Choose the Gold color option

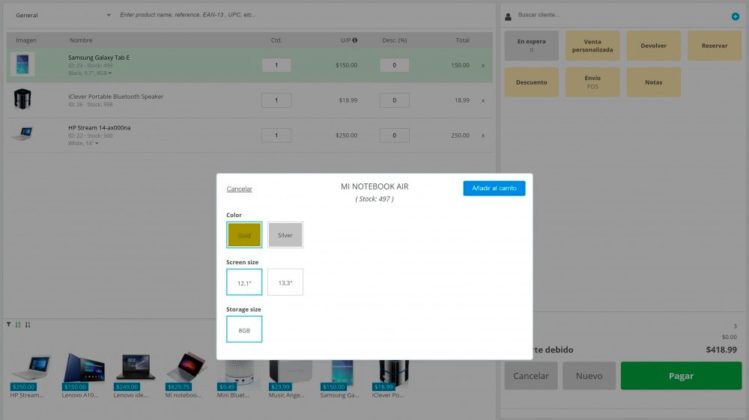(x=244, y=235)
